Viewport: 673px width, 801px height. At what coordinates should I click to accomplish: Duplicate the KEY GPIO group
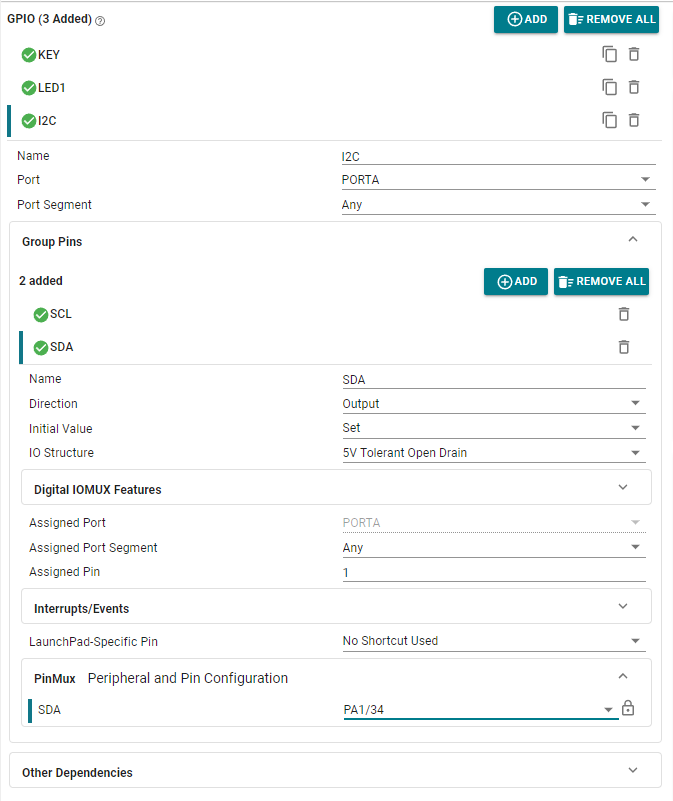pos(610,55)
